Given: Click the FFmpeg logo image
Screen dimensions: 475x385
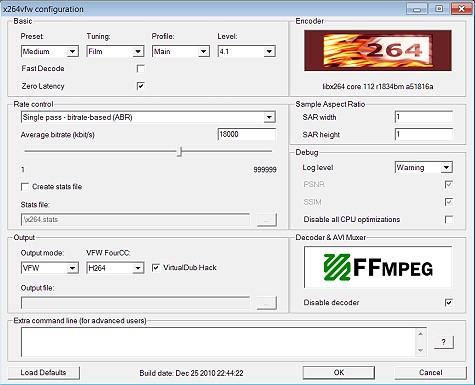Looking at the screenshot, I should (x=378, y=267).
